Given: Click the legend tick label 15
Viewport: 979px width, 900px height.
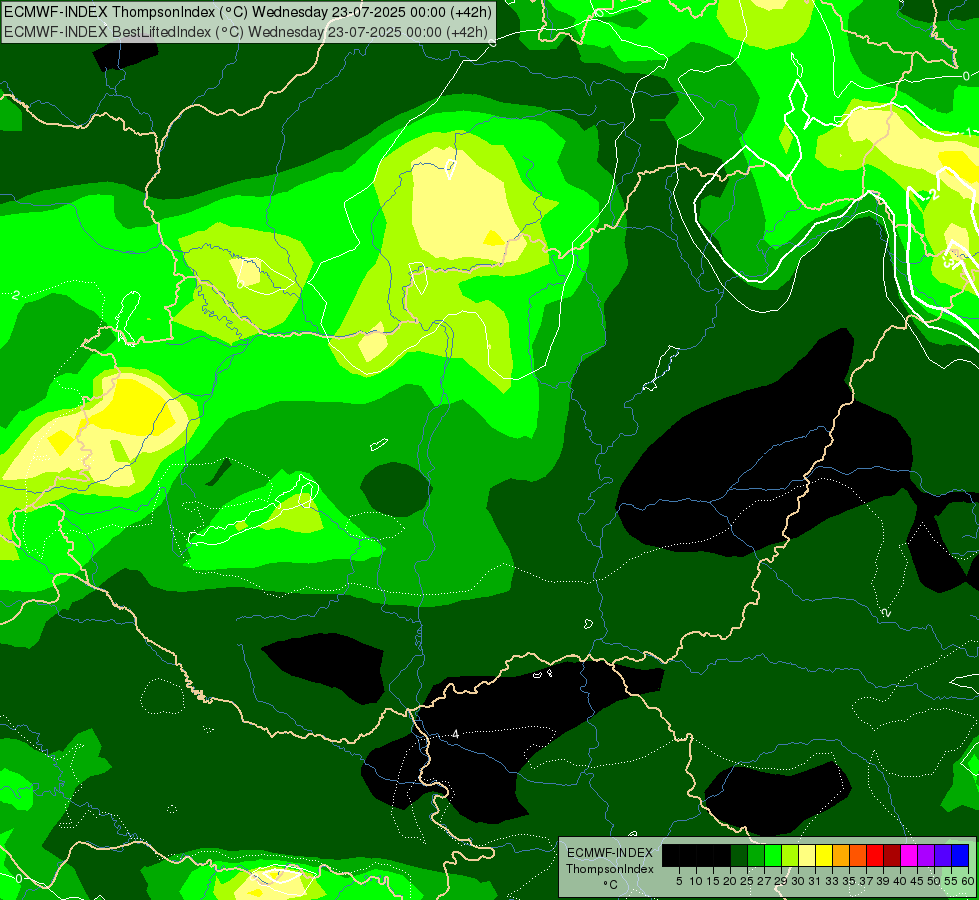Looking at the screenshot, I should (714, 881).
